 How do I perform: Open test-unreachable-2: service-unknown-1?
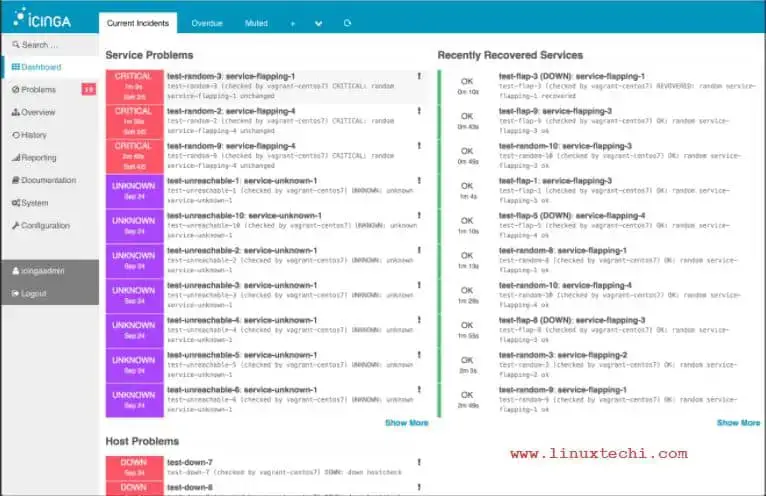point(242,250)
